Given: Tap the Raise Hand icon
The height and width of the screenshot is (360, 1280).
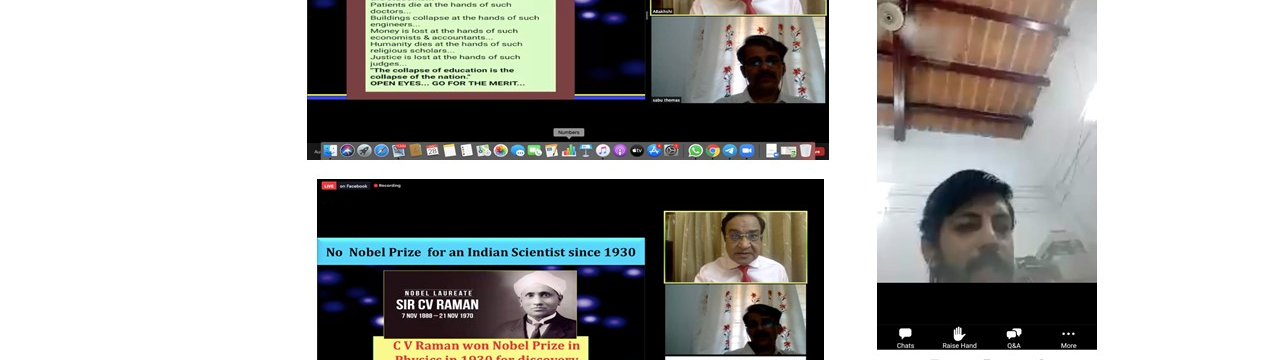Looking at the screenshot, I should tap(959, 337).
